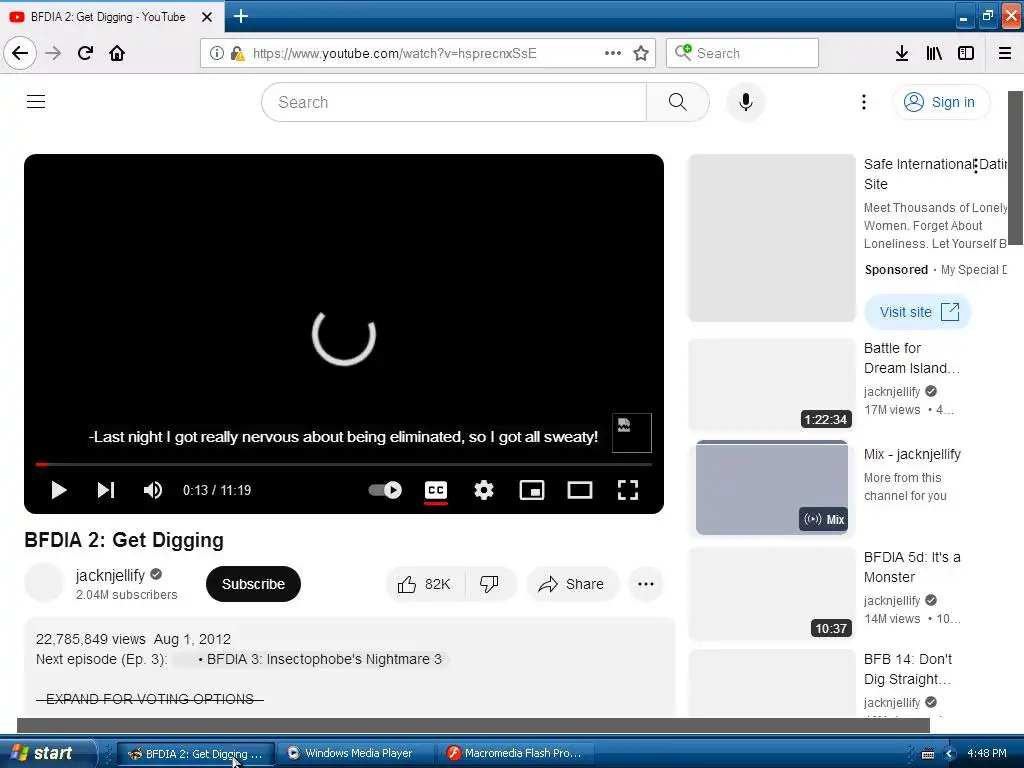1024x768 pixels.
Task: Bookmark this page with the star icon
Action: click(641, 53)
